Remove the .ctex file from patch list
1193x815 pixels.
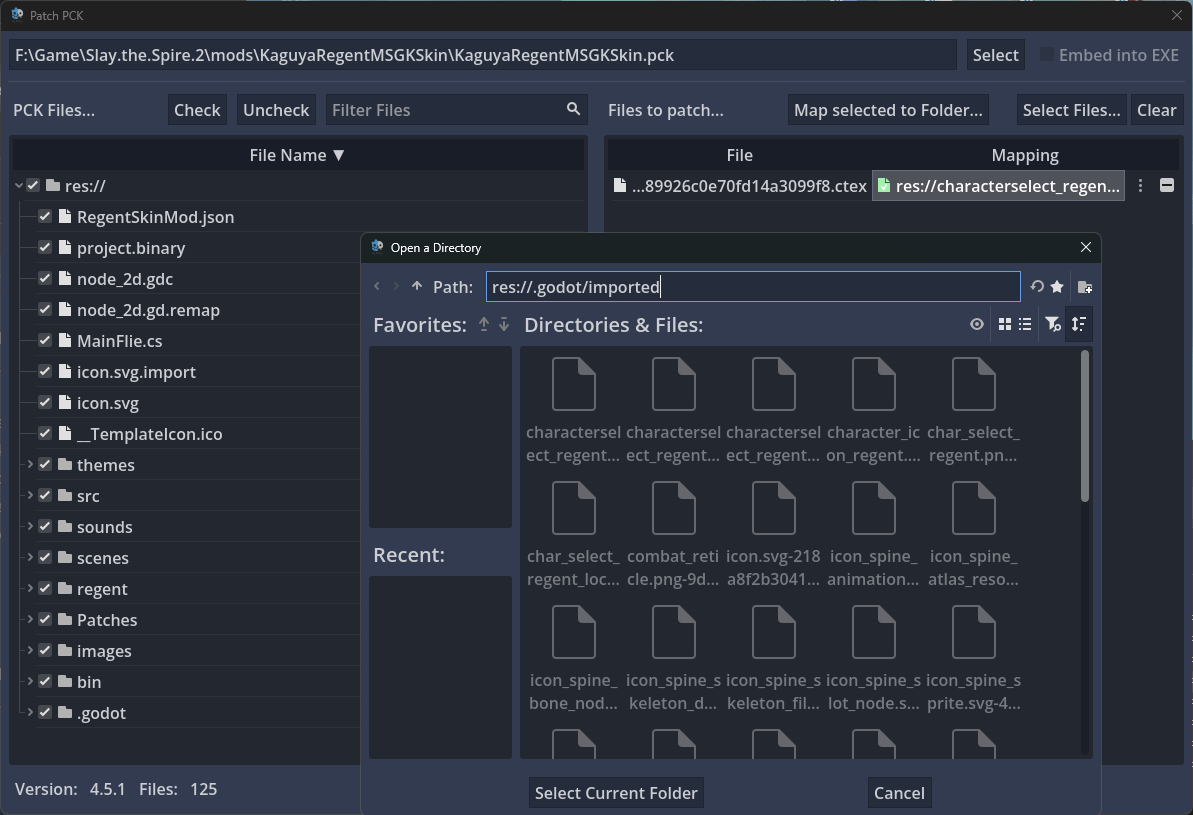(x=1166, y=186)
